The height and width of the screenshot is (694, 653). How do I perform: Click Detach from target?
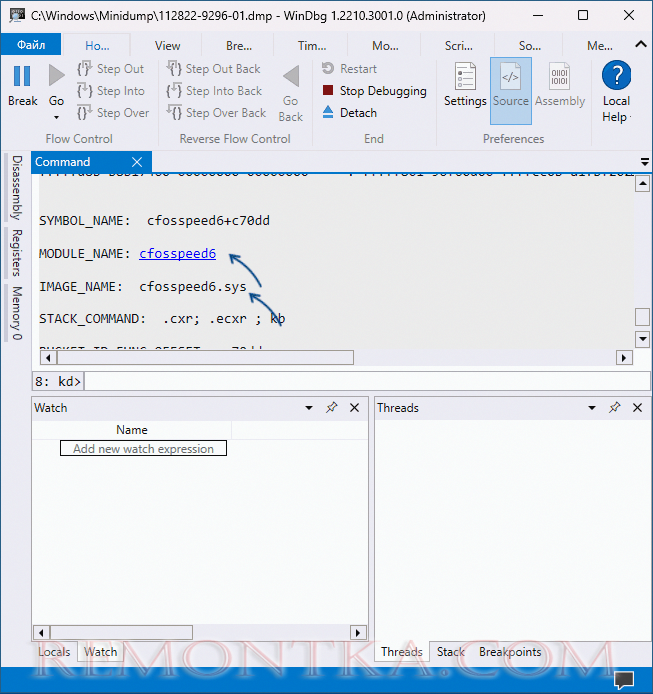(349, 113)
